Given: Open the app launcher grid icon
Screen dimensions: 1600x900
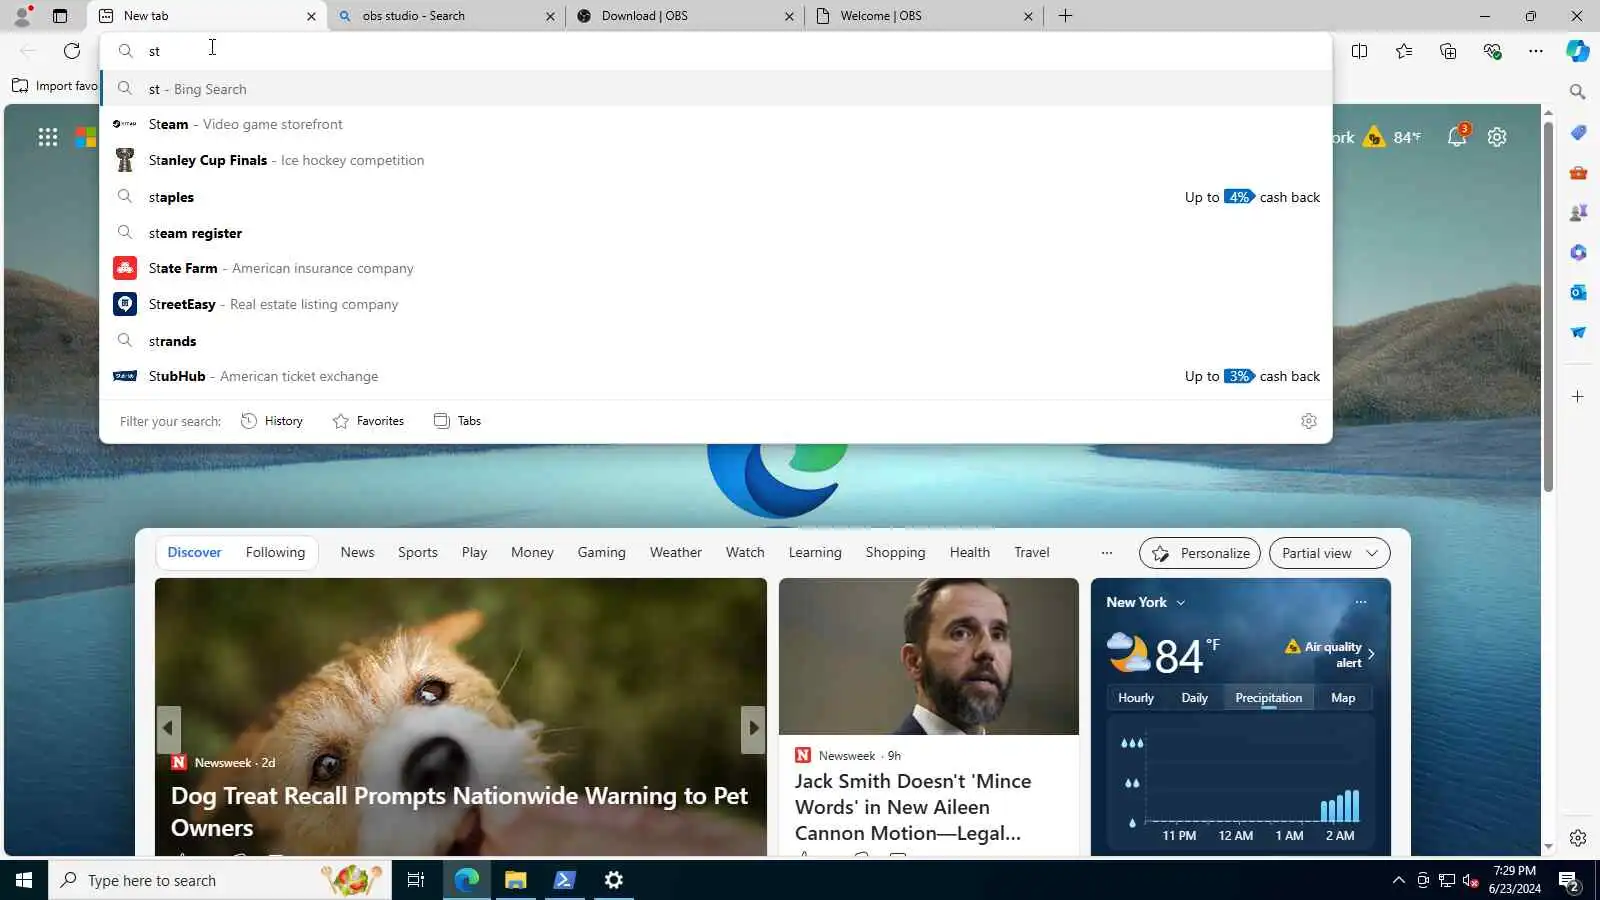Looking at the screenshot, I should coord(48,137).
